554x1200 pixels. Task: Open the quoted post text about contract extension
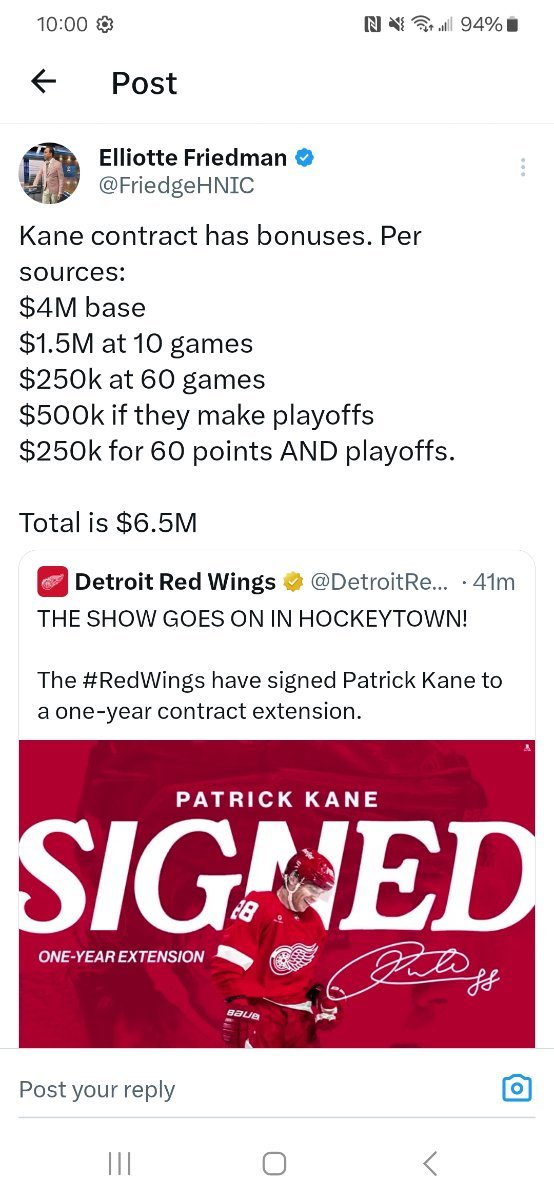click(270, 696)
